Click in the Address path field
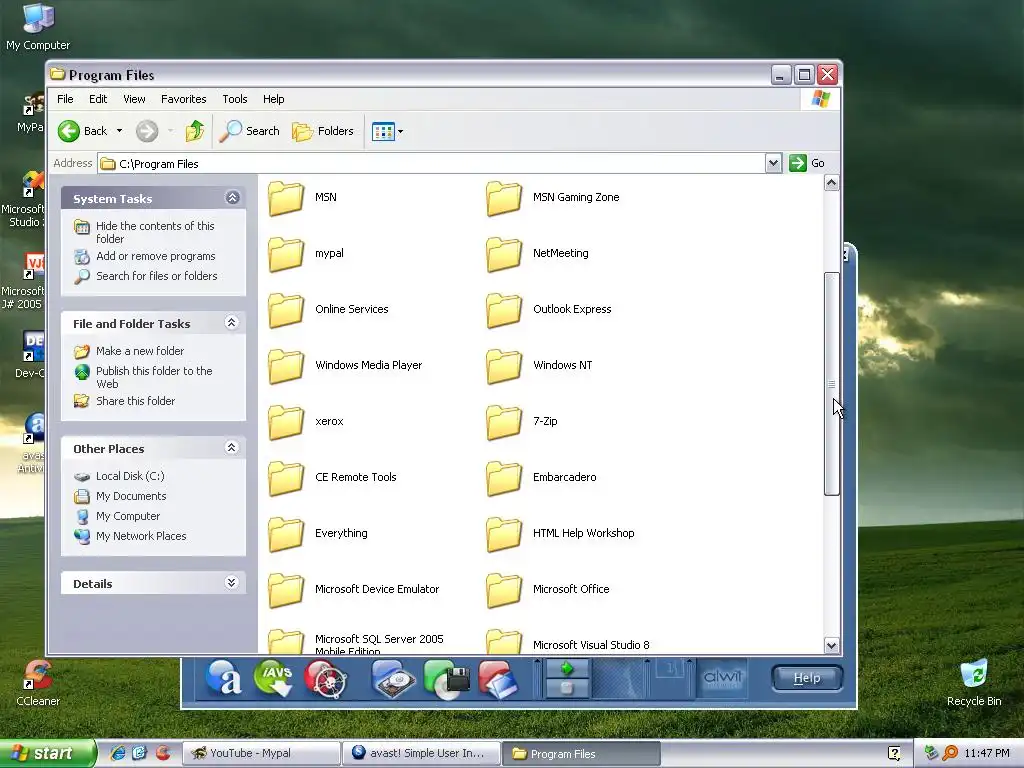The width and height of the screenshot is (1024, 768). 431,163
